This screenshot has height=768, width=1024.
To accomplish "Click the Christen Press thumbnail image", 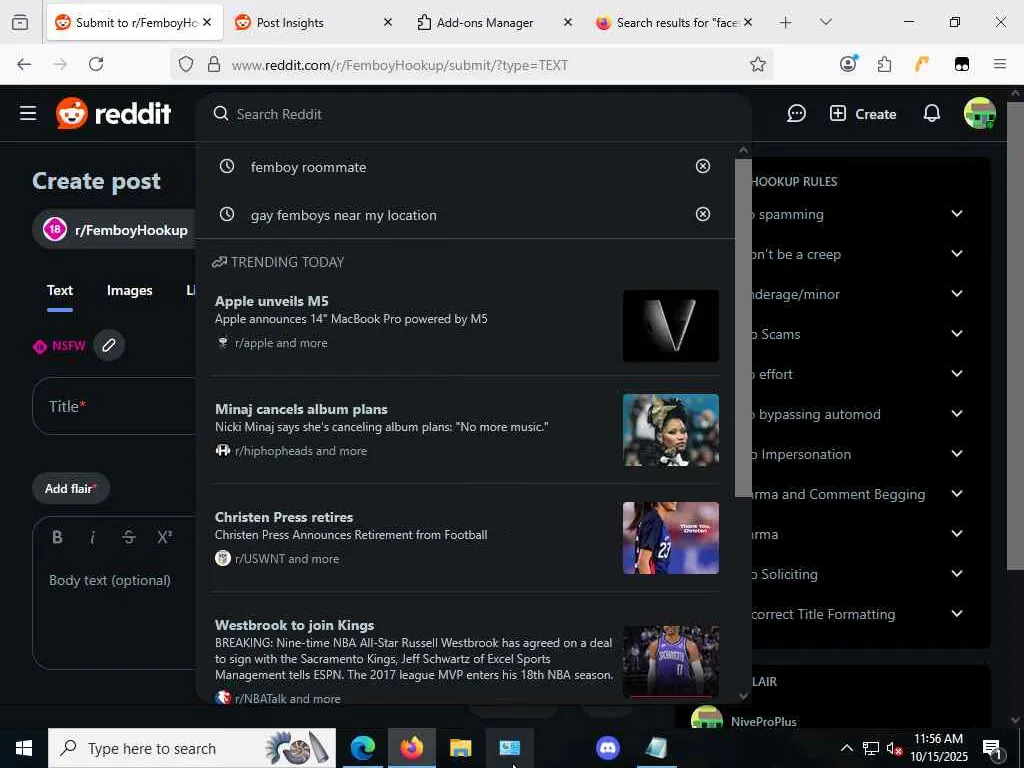I will click(671, 538).
